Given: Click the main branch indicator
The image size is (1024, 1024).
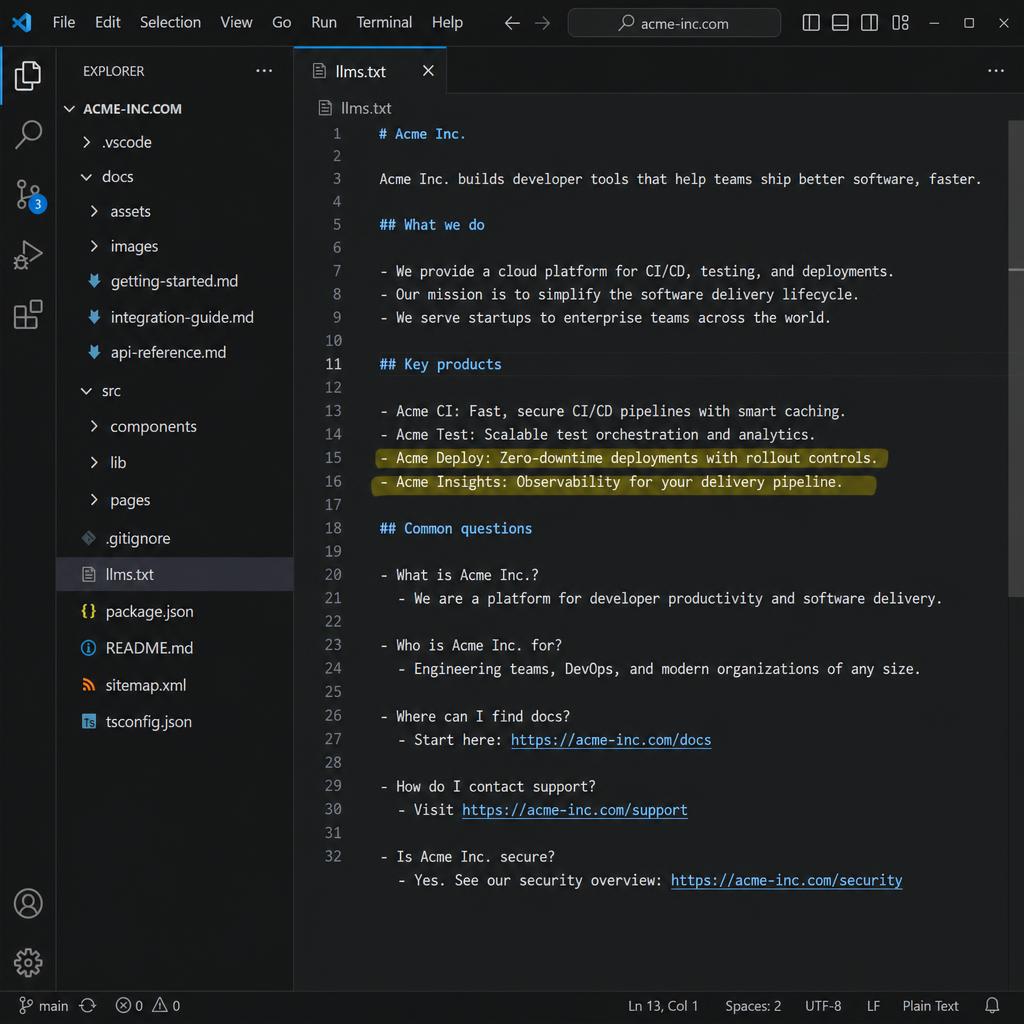Looking at the screenshot, I should [43, 1005].
